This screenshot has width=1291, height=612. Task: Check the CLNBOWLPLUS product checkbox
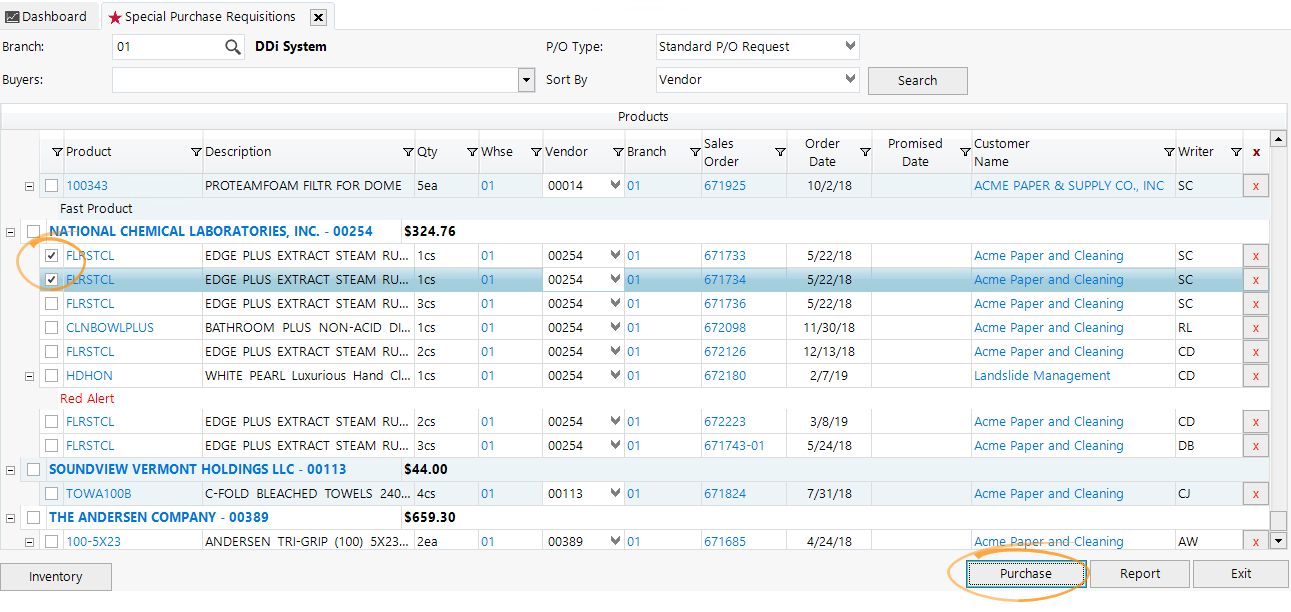52,328
